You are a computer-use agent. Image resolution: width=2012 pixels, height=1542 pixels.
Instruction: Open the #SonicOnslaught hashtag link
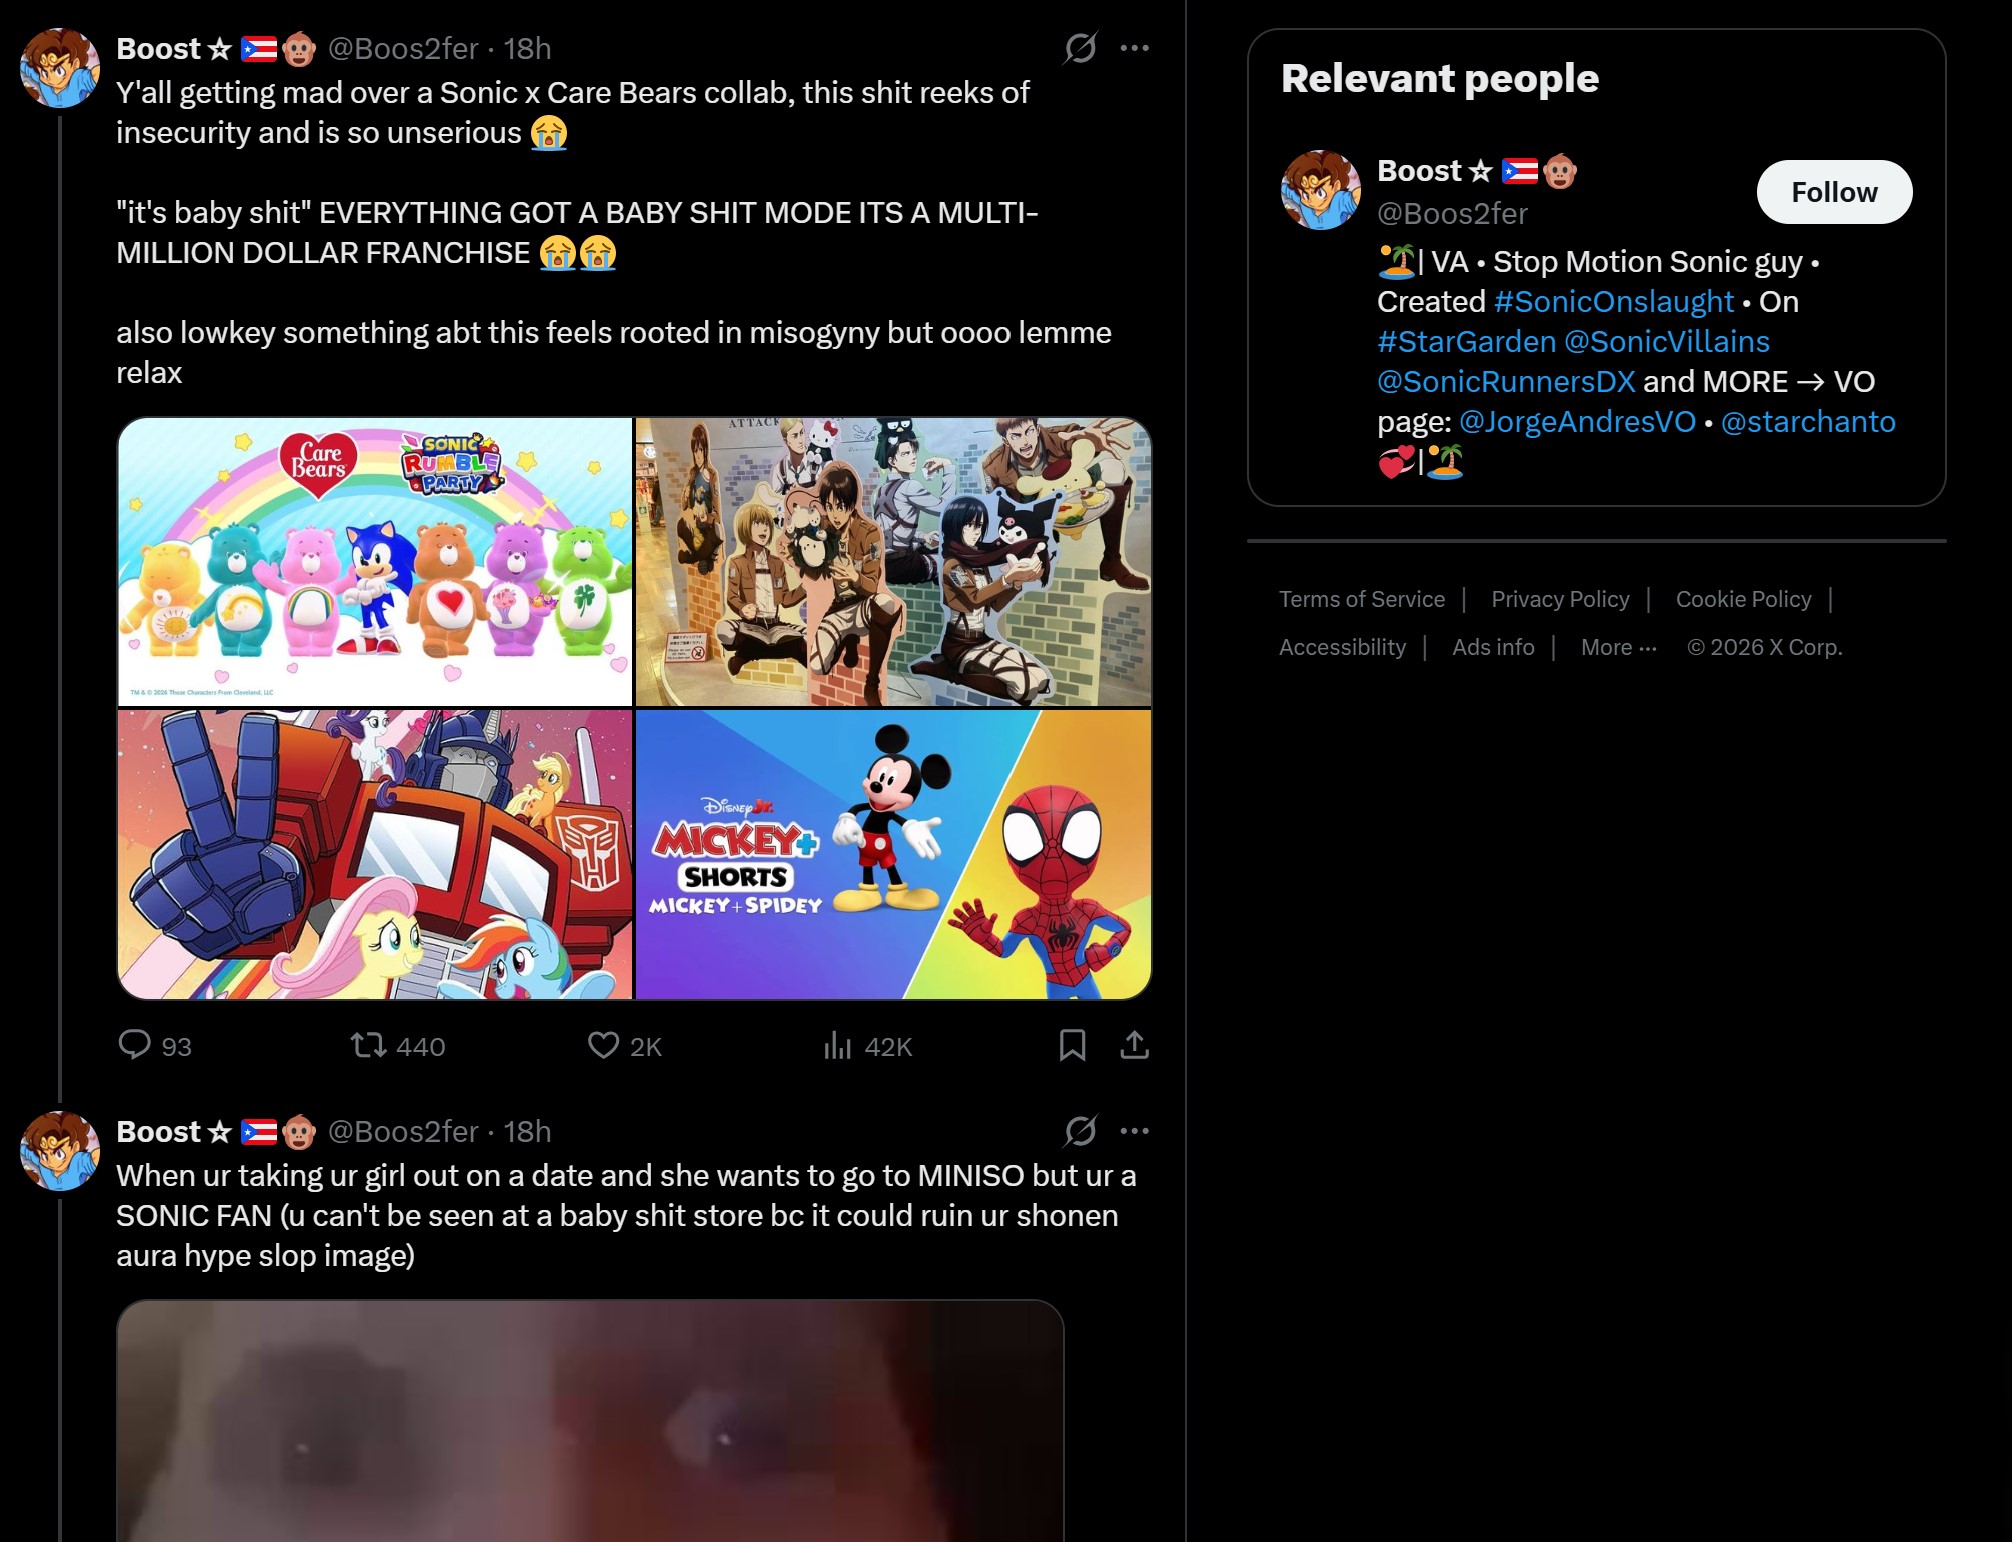pyautogui.click(x=1613, y=302)
